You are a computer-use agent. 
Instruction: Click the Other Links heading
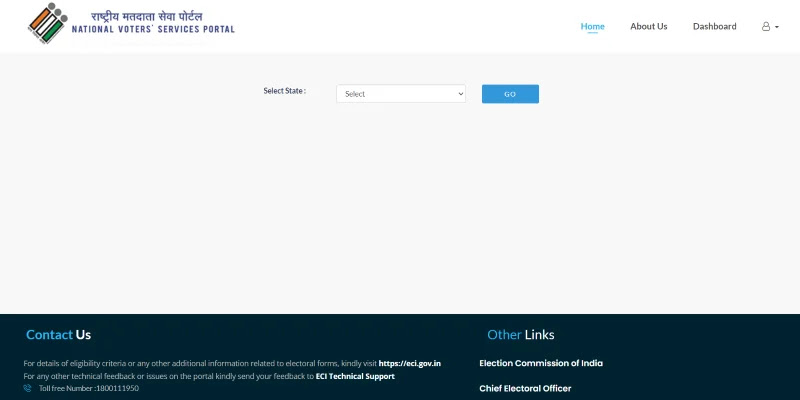click(520, 335)
